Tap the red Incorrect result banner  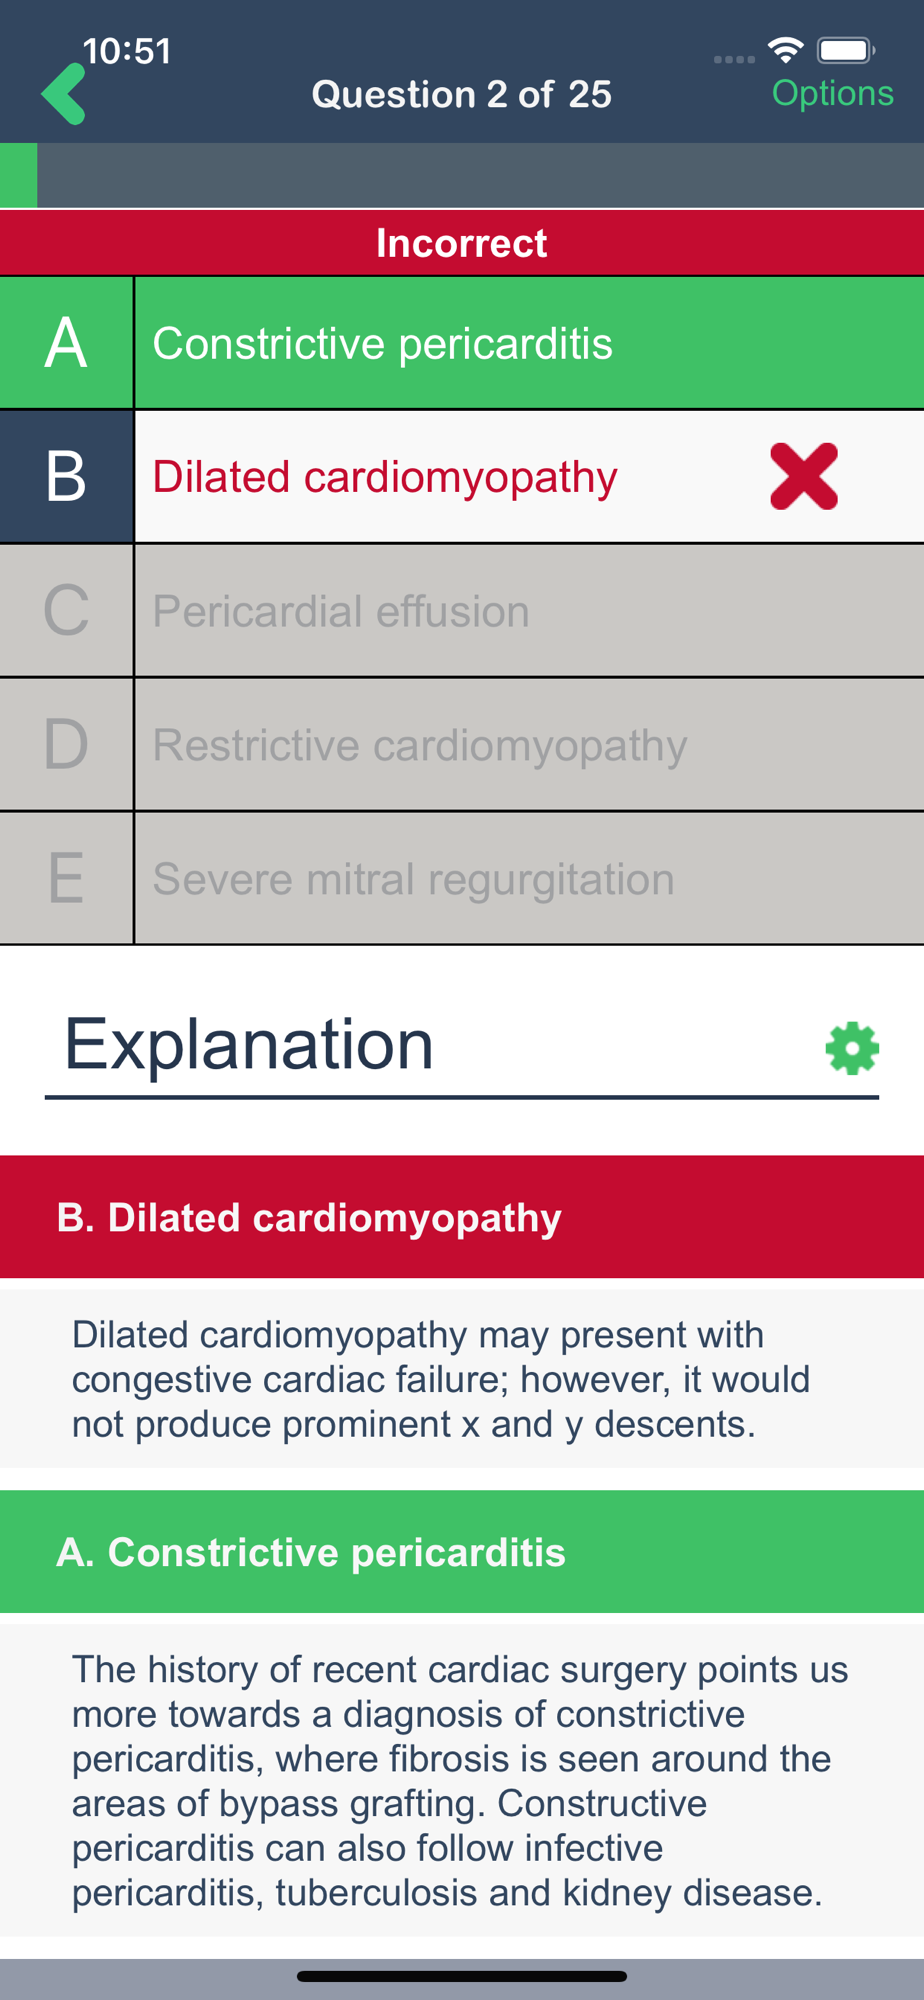462,243
